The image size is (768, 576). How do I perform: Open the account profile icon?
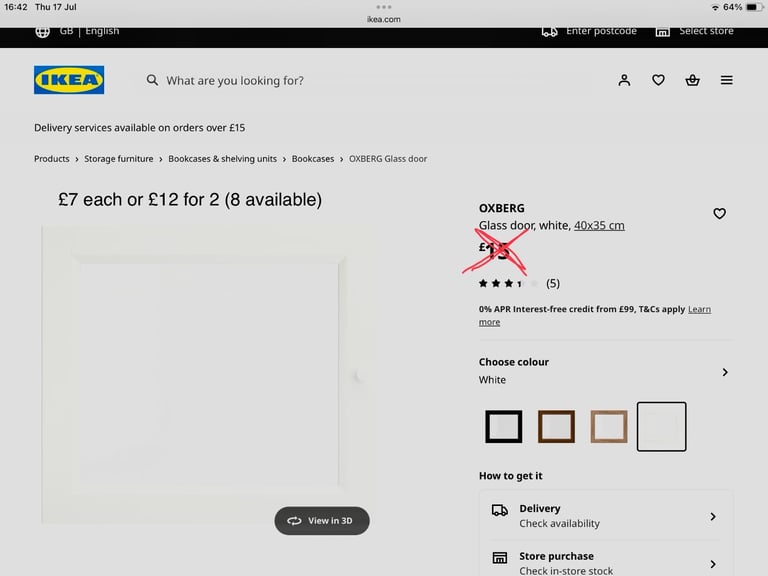click(624, 80)
